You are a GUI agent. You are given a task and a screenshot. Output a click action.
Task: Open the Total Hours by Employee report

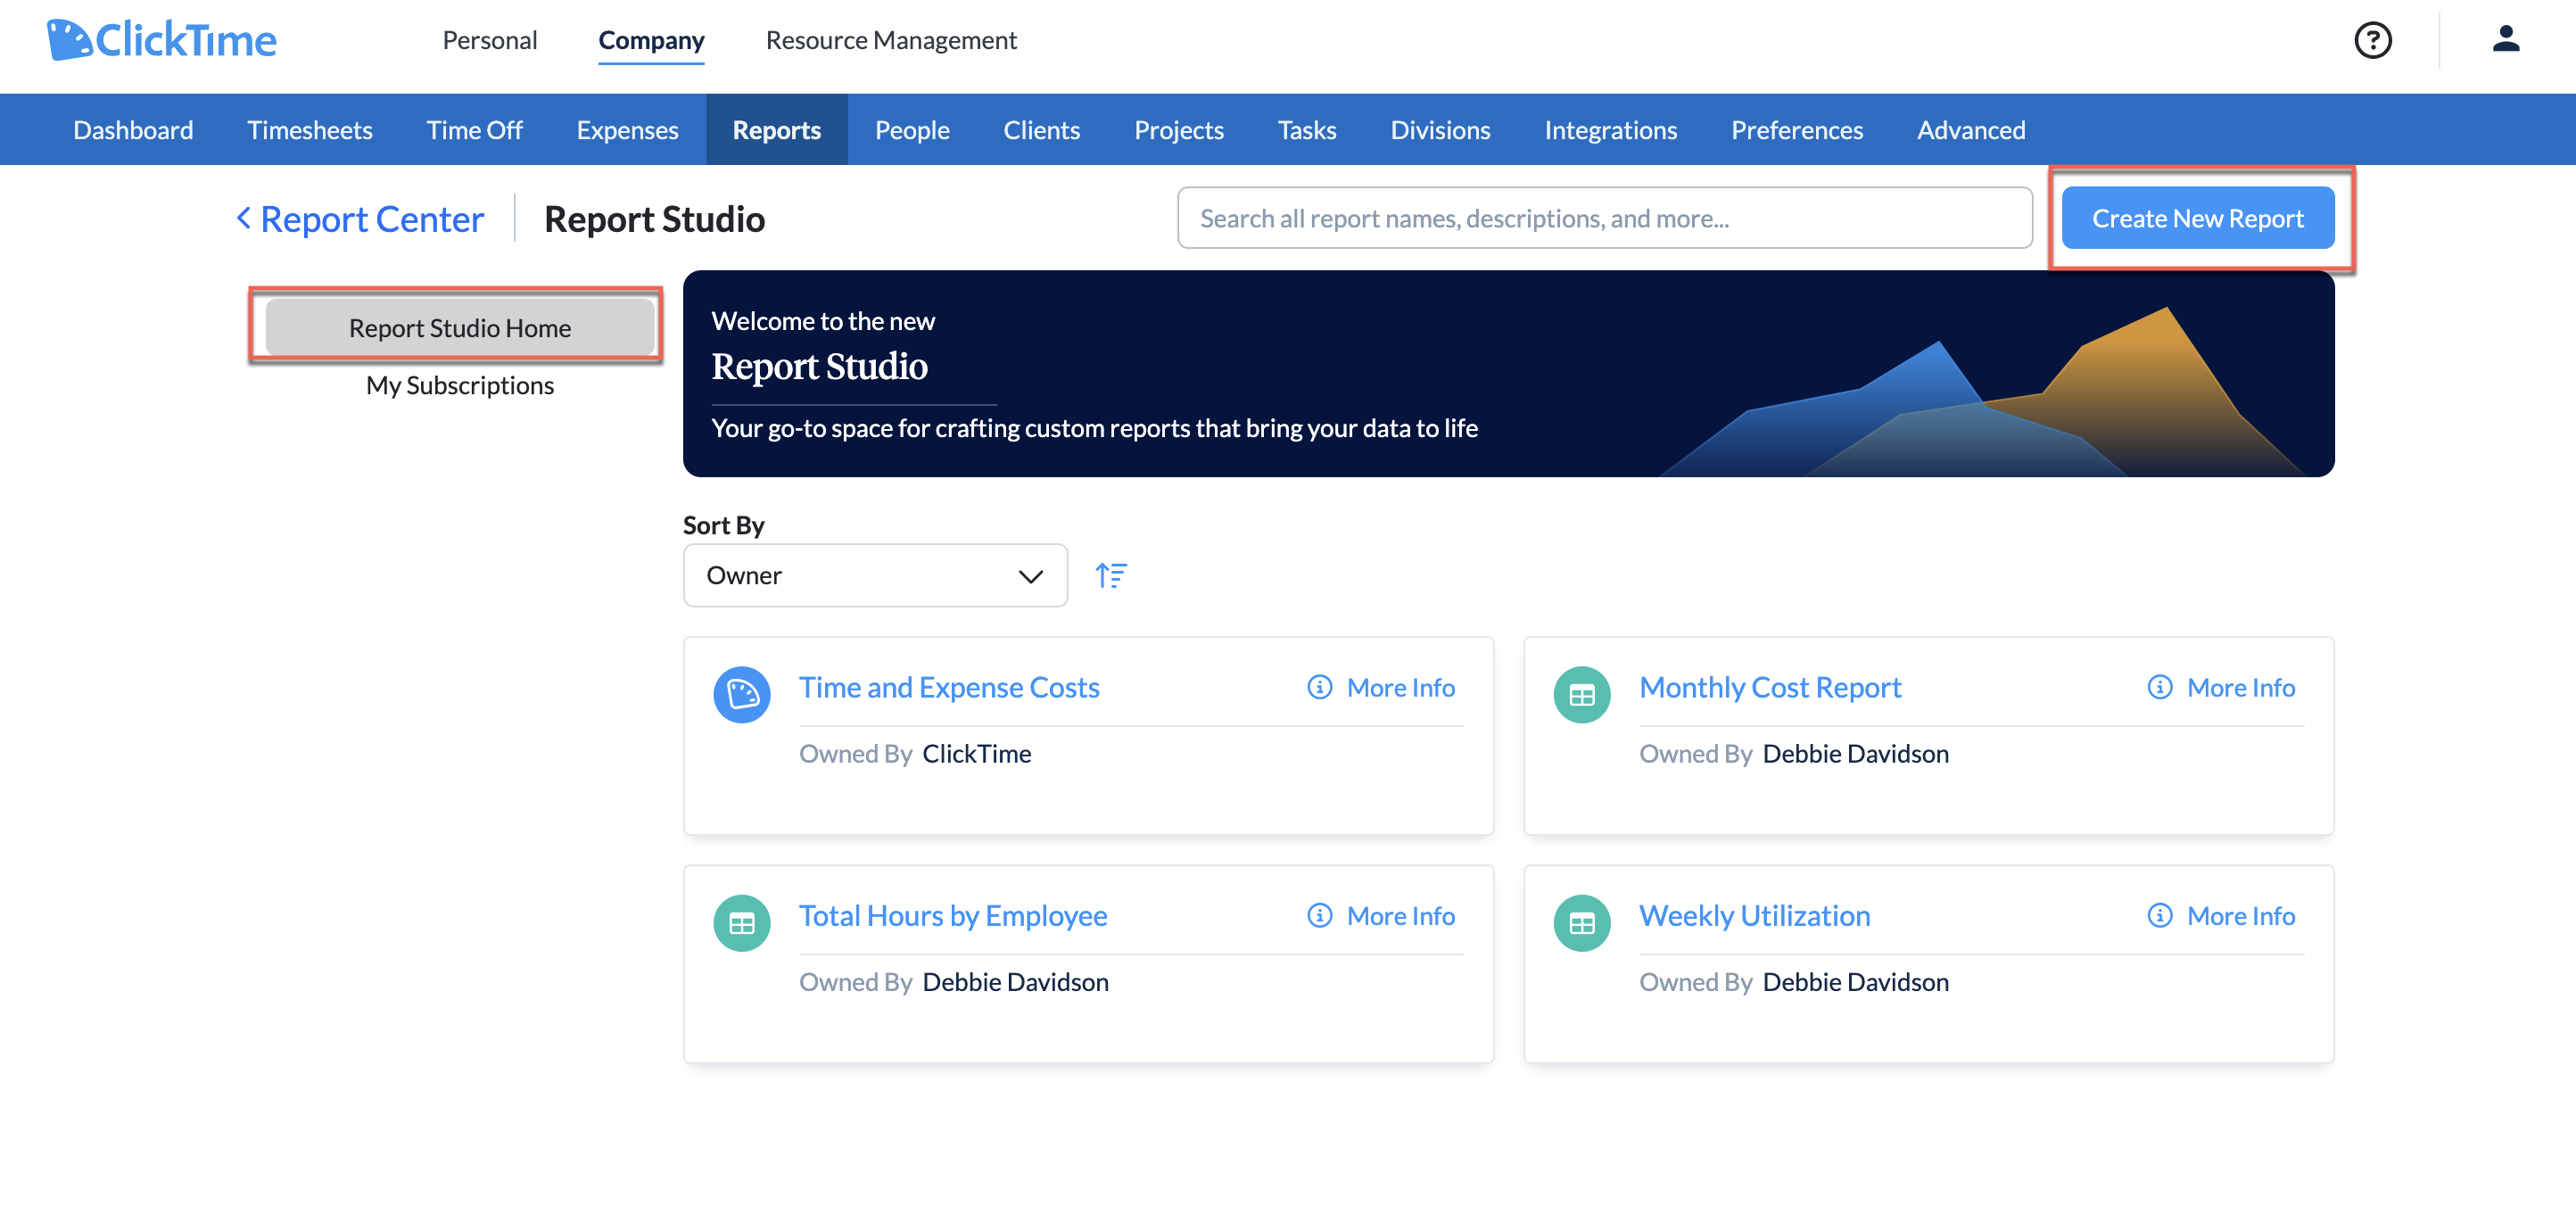pyautogui.click(x=953, y=915)
